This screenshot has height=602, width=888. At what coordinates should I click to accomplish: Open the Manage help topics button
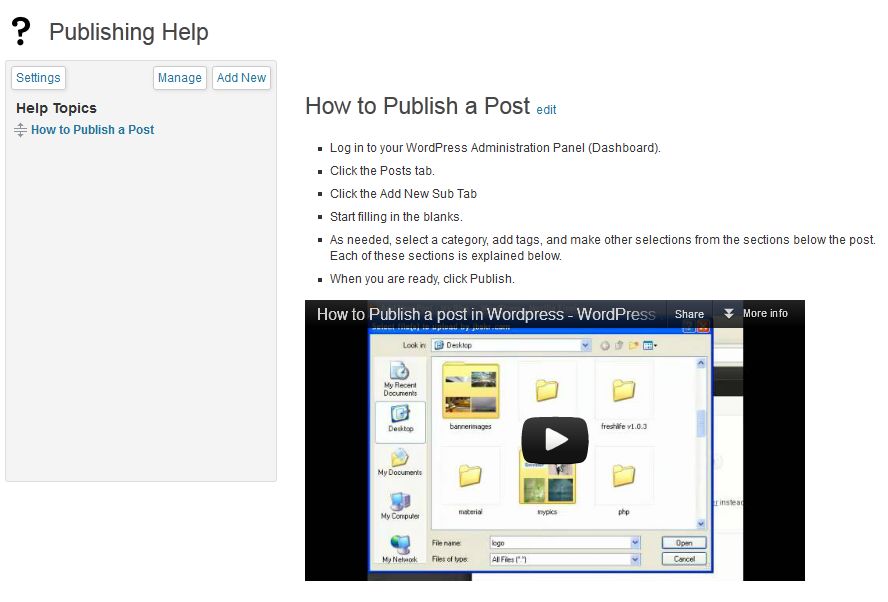[x=180, y=78]
